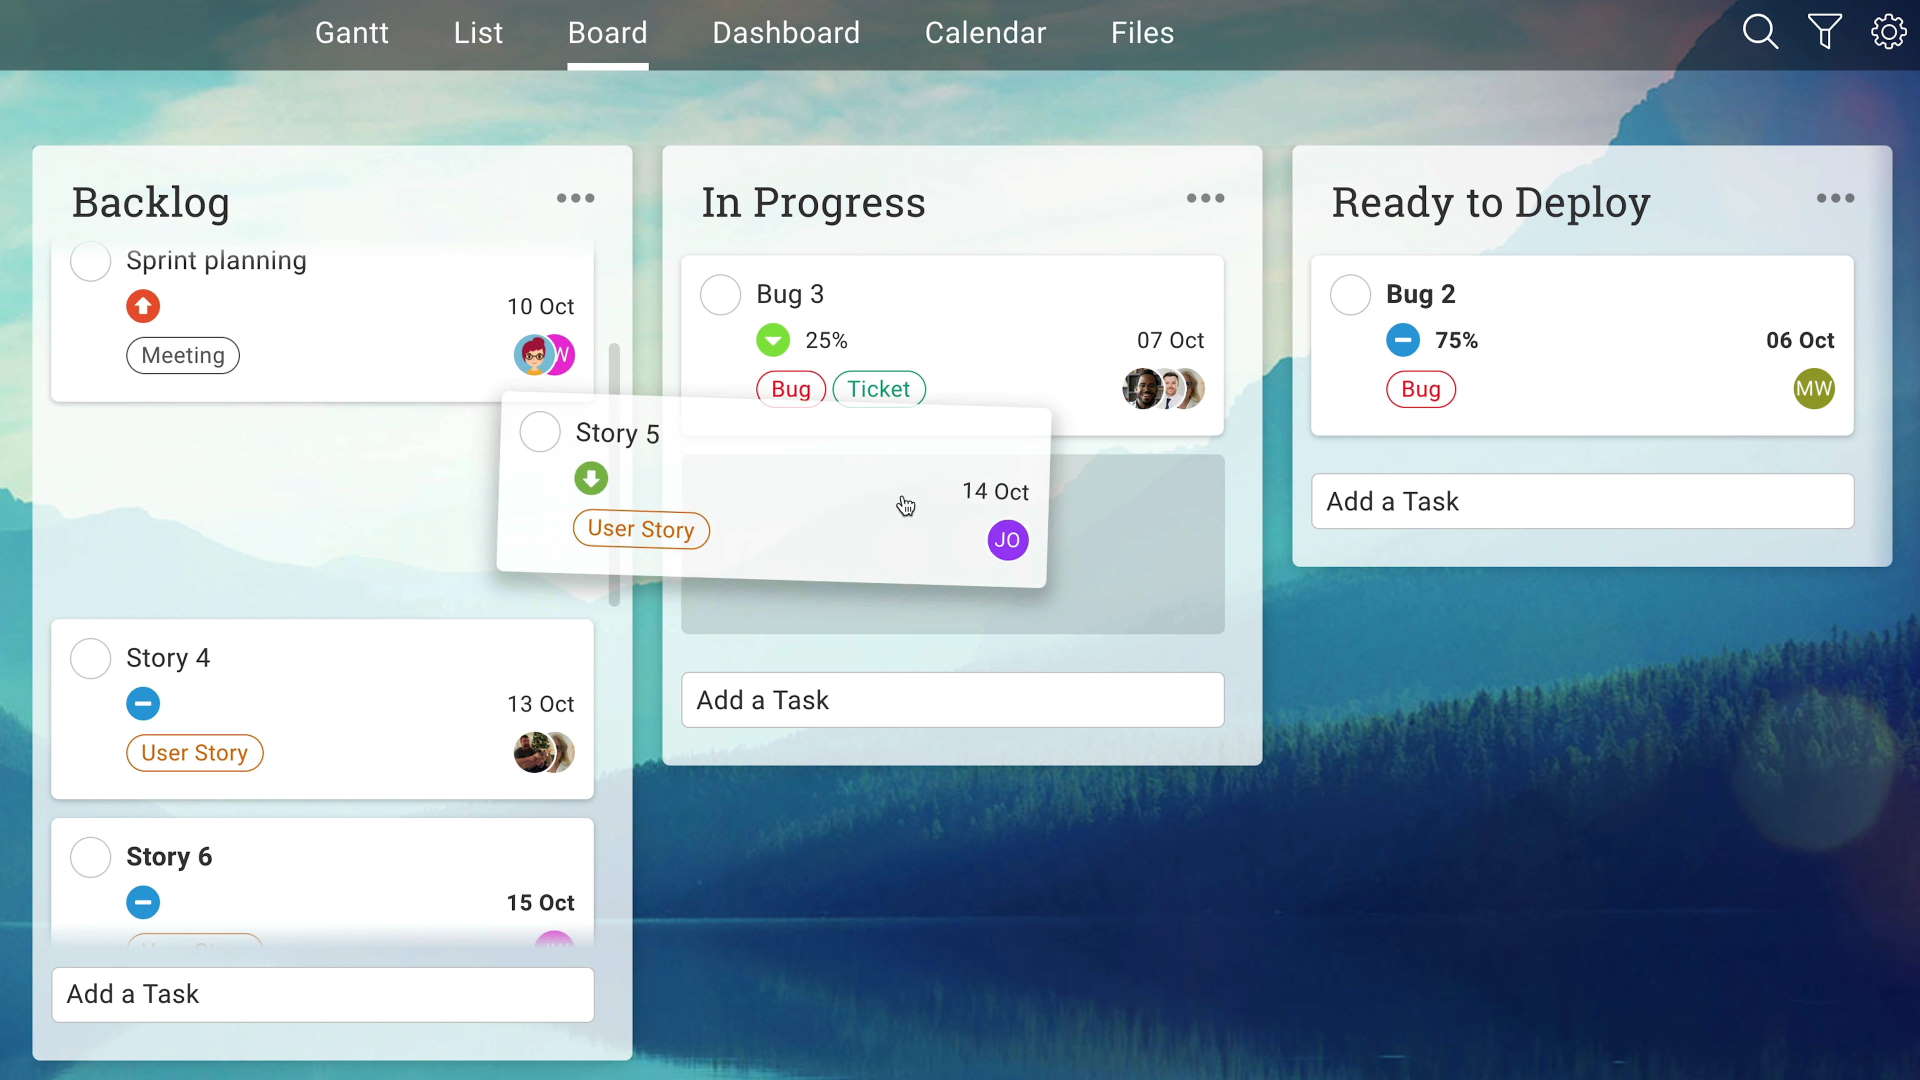Viewport: 1920px width, 1080px height.
Task: Switch to Gantt view tab
Action: [x=351, y=33]
